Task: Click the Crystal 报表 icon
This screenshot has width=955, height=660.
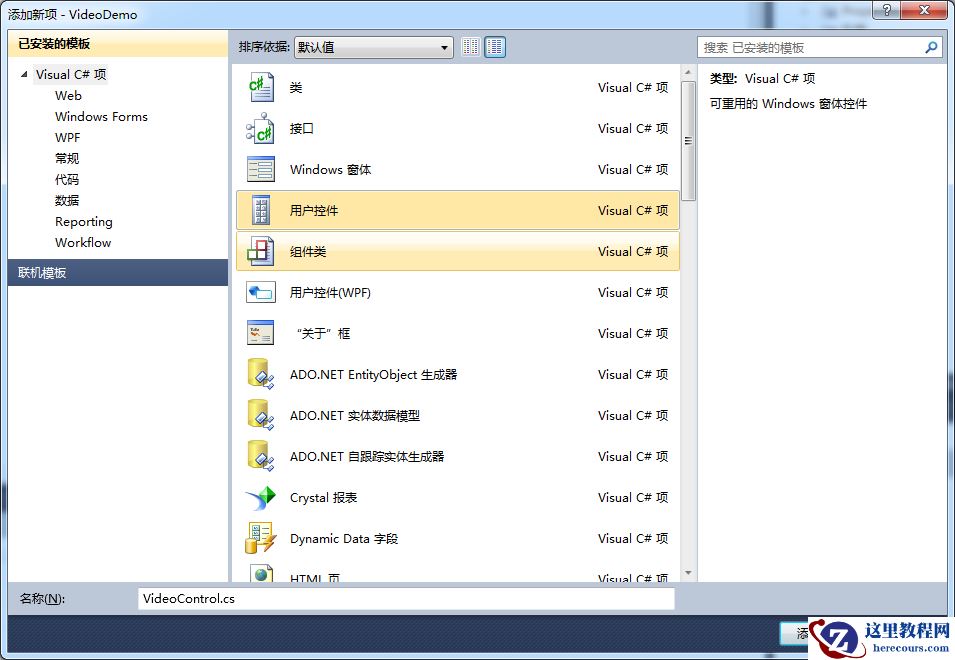Action: 261,497
